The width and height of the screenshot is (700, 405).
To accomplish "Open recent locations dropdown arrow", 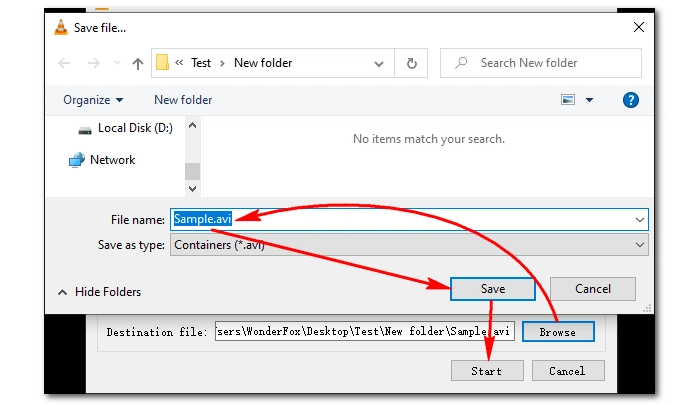I will 116,63.
